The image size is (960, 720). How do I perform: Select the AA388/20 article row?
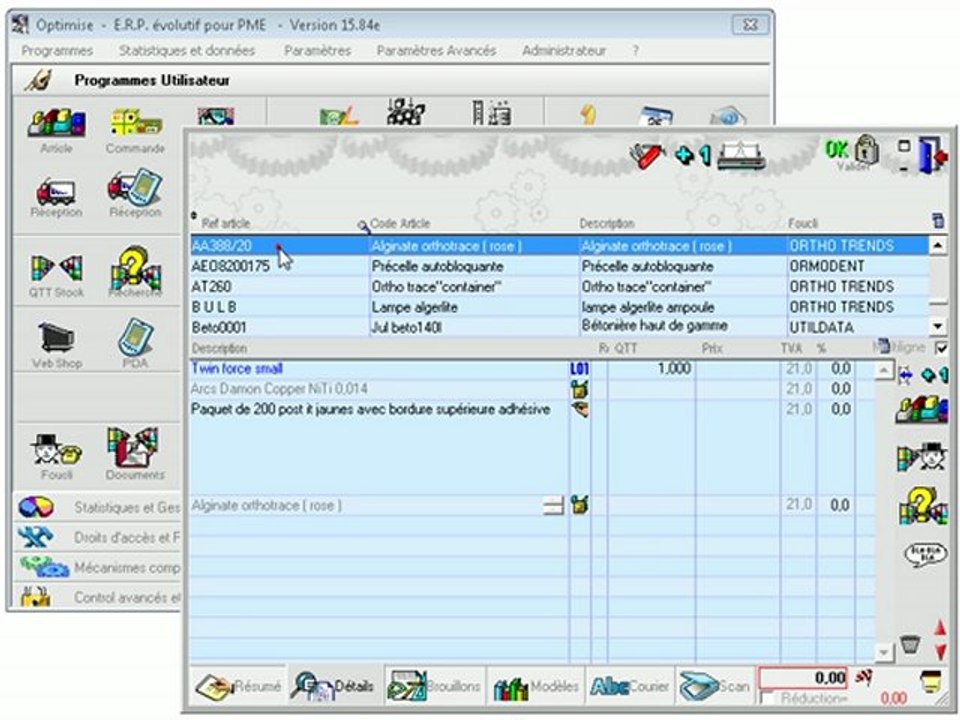pos(560,246)
